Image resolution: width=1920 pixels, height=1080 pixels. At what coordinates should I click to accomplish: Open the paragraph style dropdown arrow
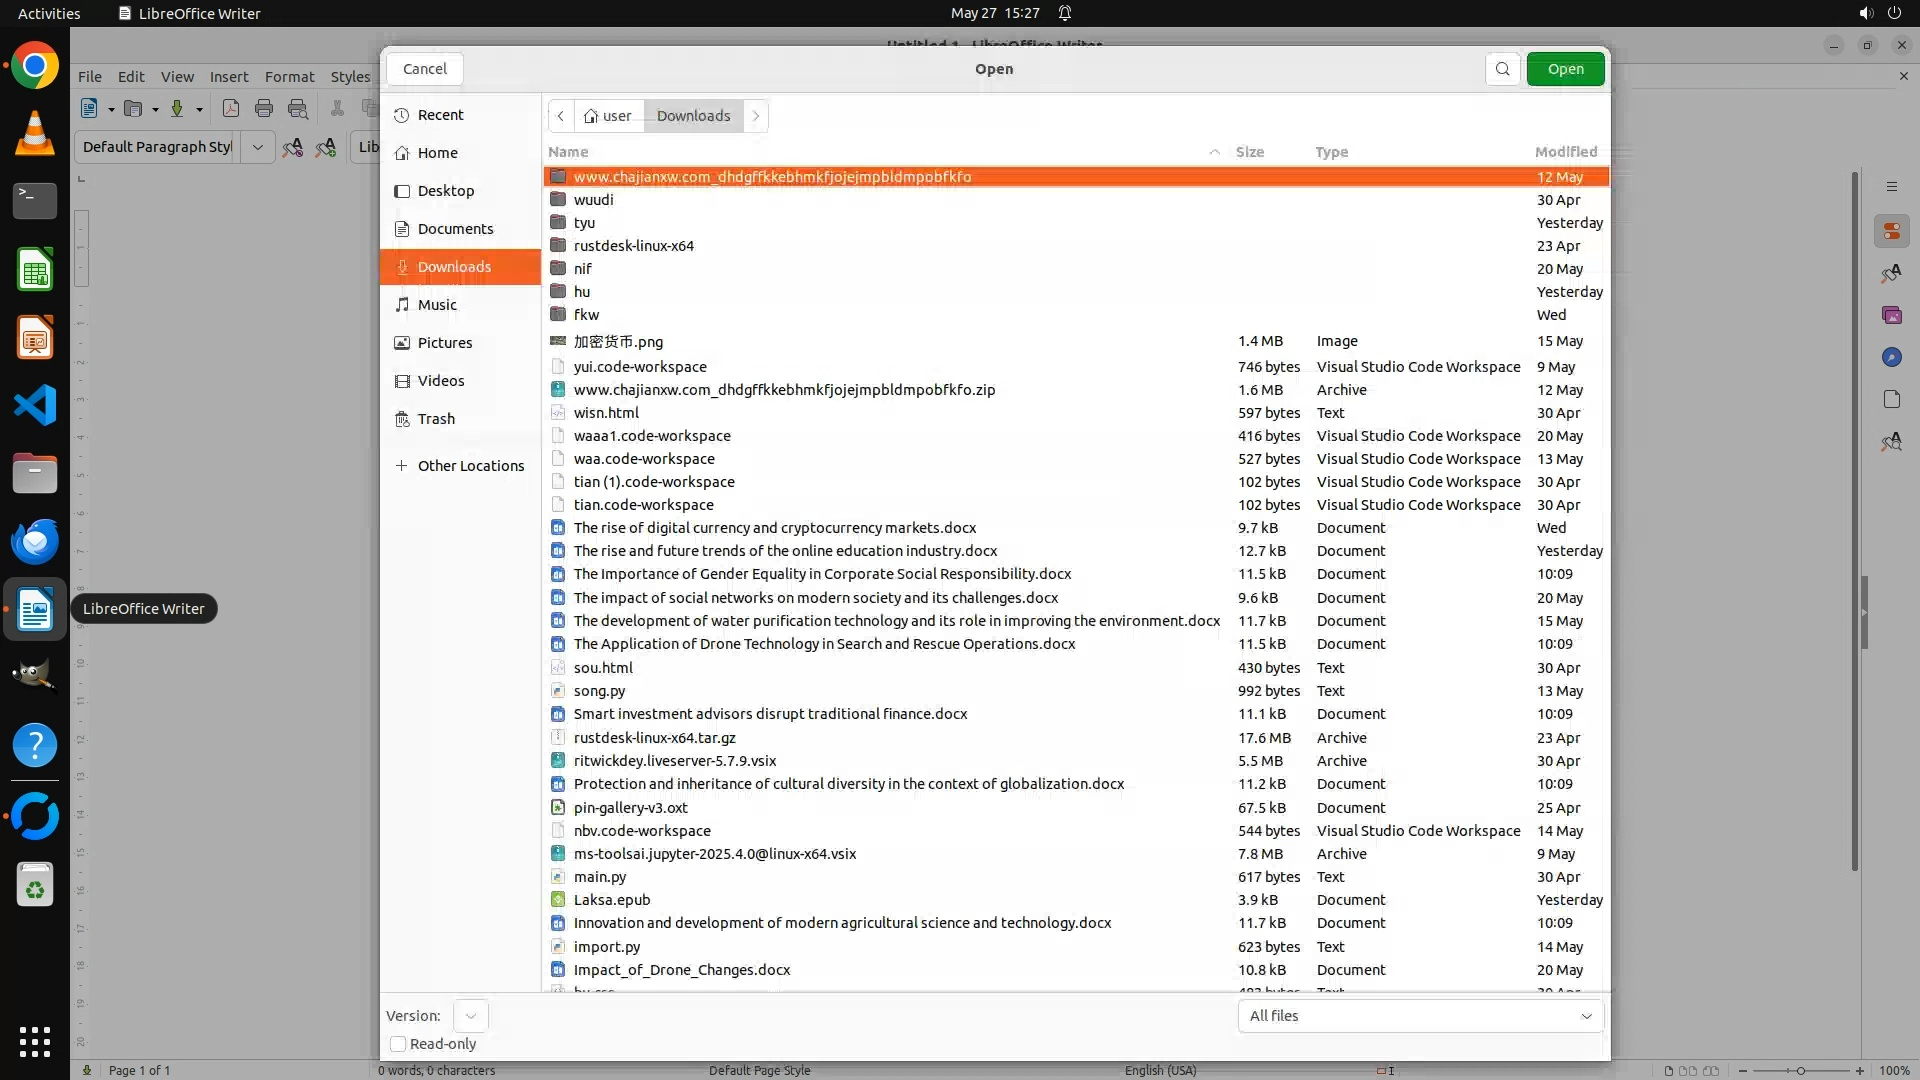tap(258, 147)
